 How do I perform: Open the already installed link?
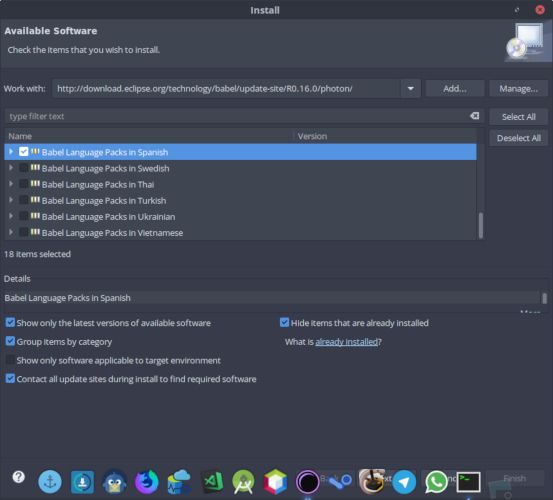pos(346,342)
